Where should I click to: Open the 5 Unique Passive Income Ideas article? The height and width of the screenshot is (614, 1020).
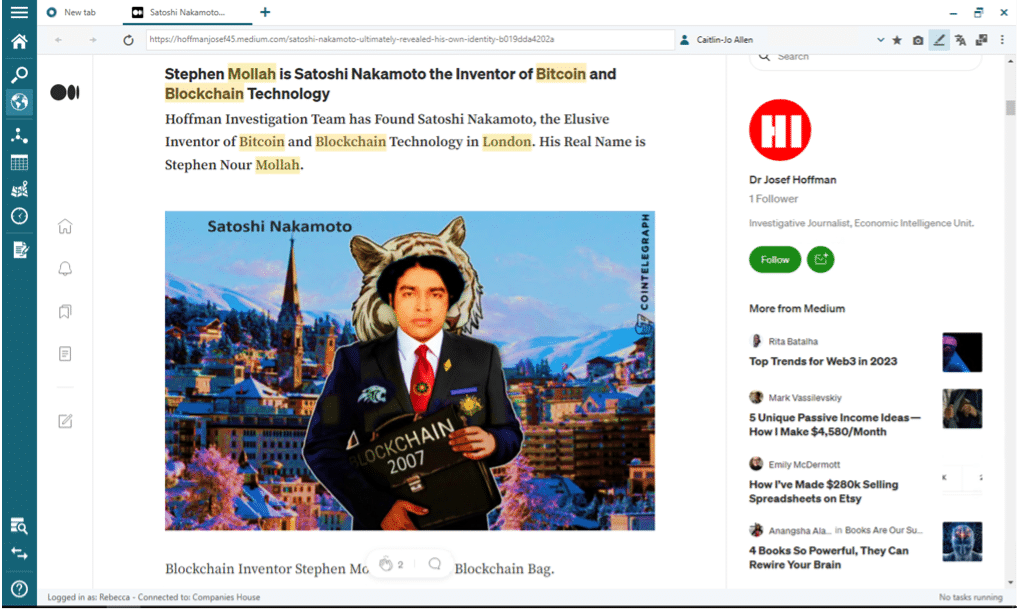835,425
